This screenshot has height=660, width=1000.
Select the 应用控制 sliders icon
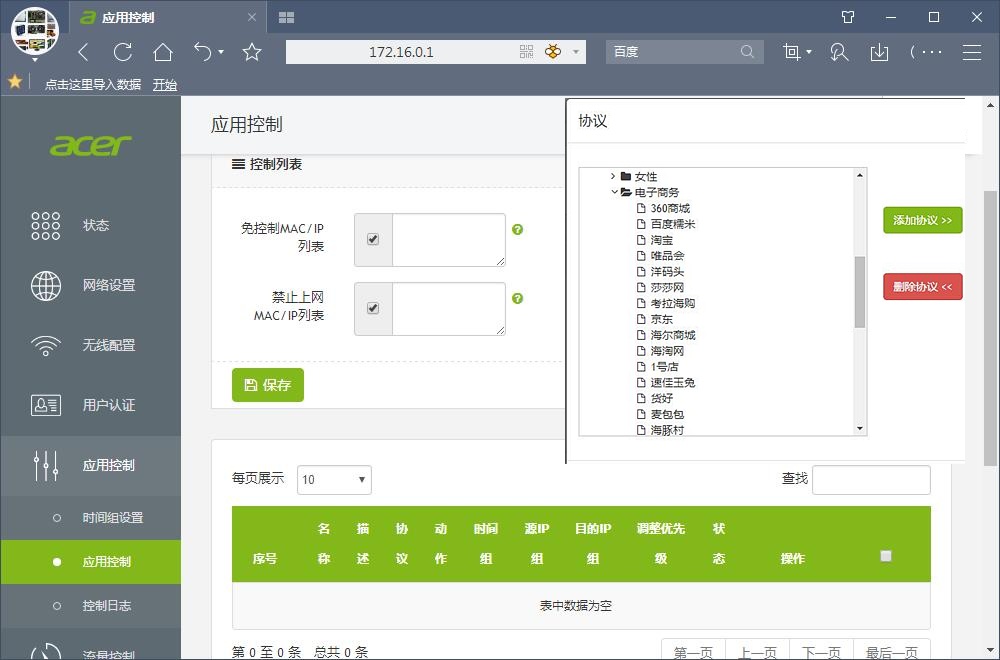tap(44, 465)
